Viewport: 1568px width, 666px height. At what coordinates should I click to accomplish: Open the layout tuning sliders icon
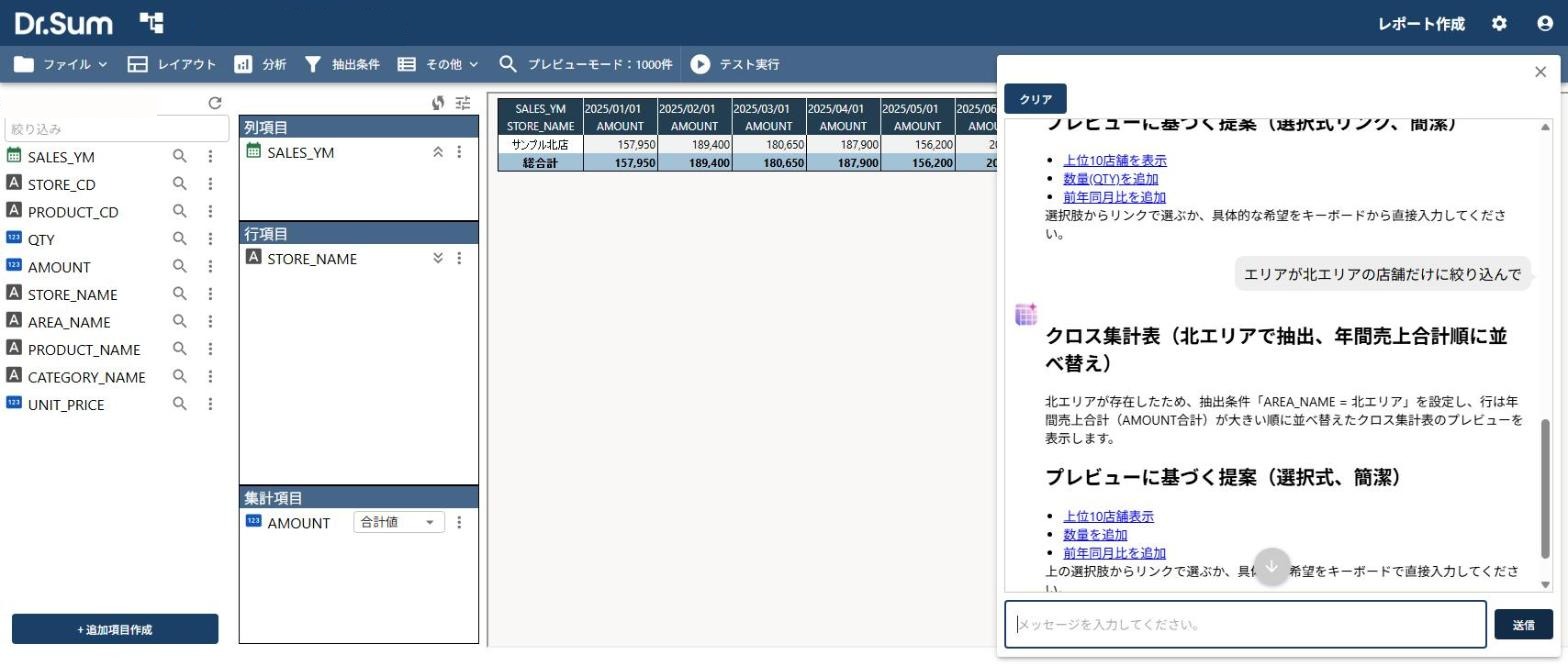(x=462, y=102)
